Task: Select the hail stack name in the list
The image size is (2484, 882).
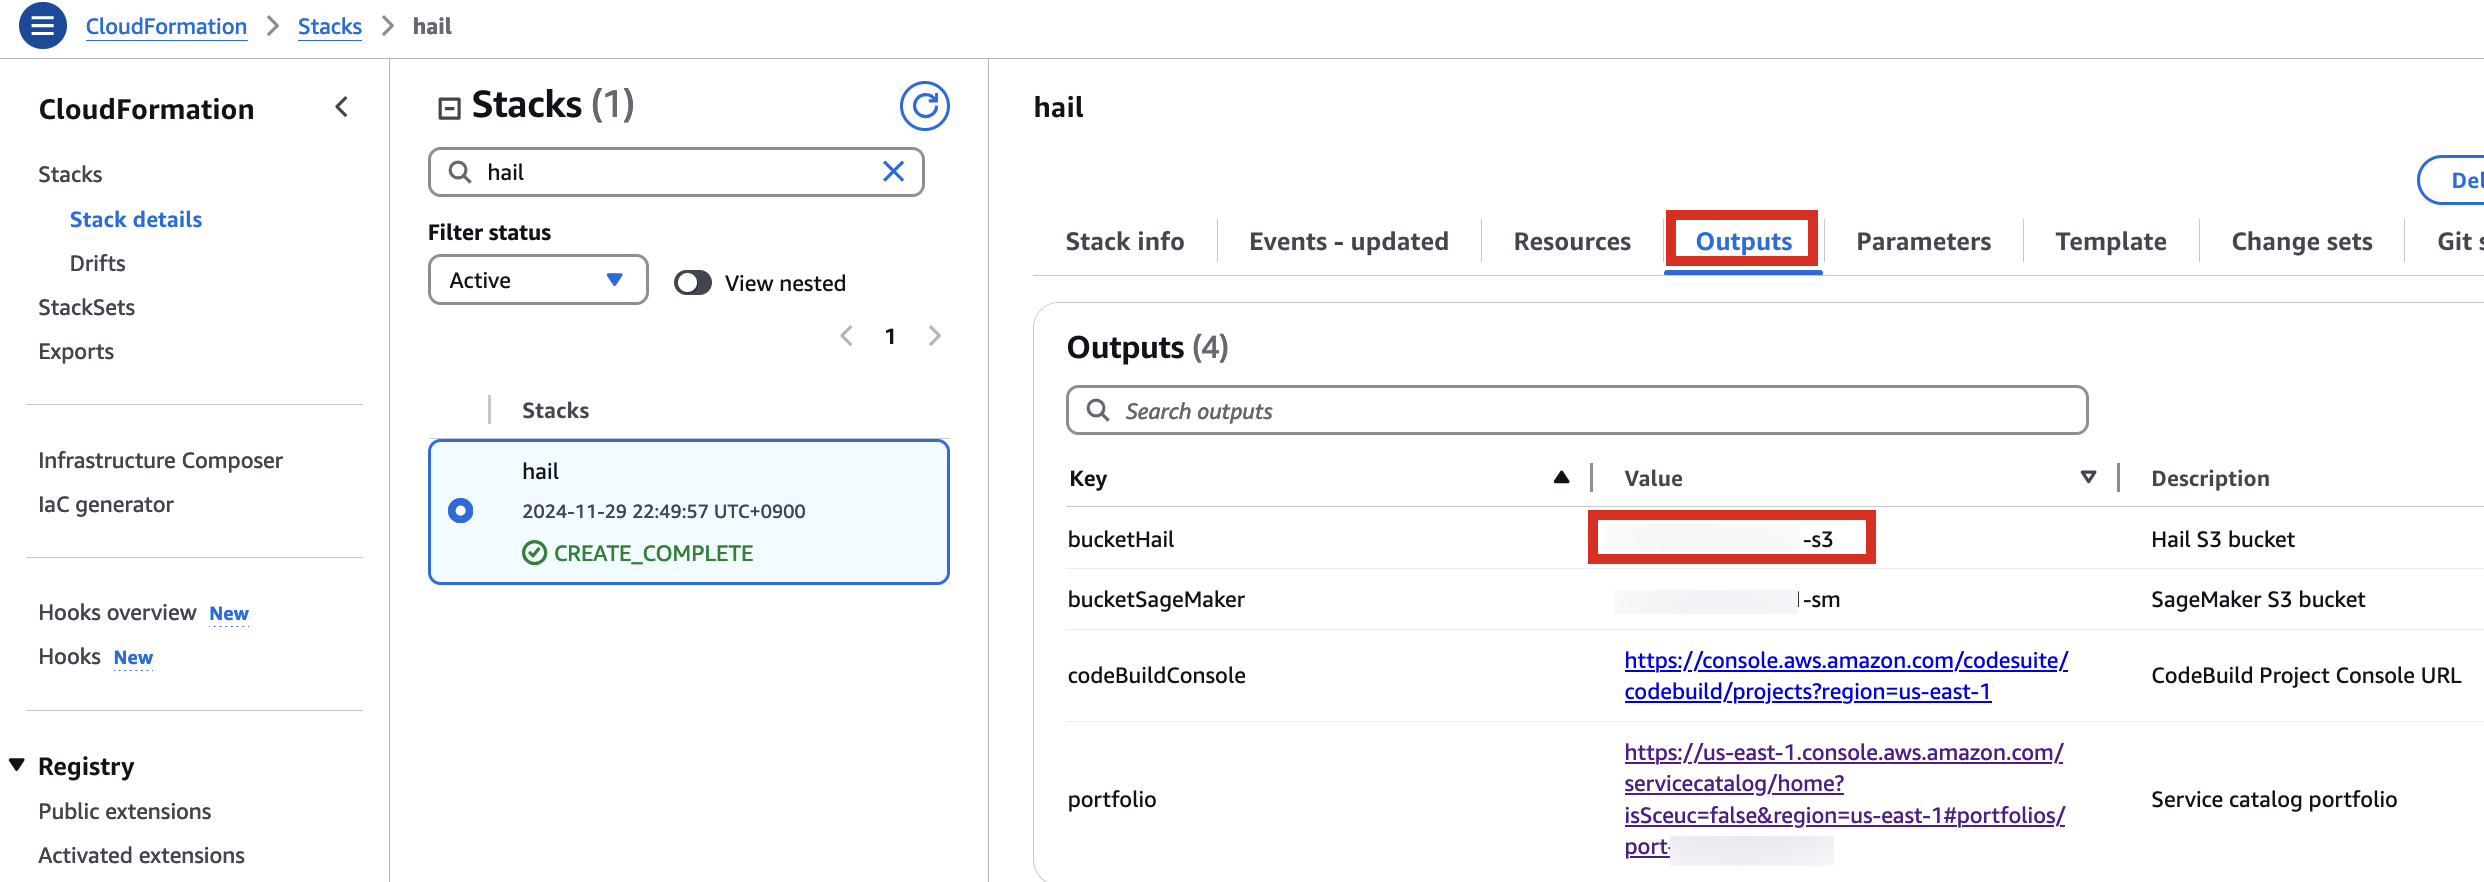Action: (x=540, y=471)
